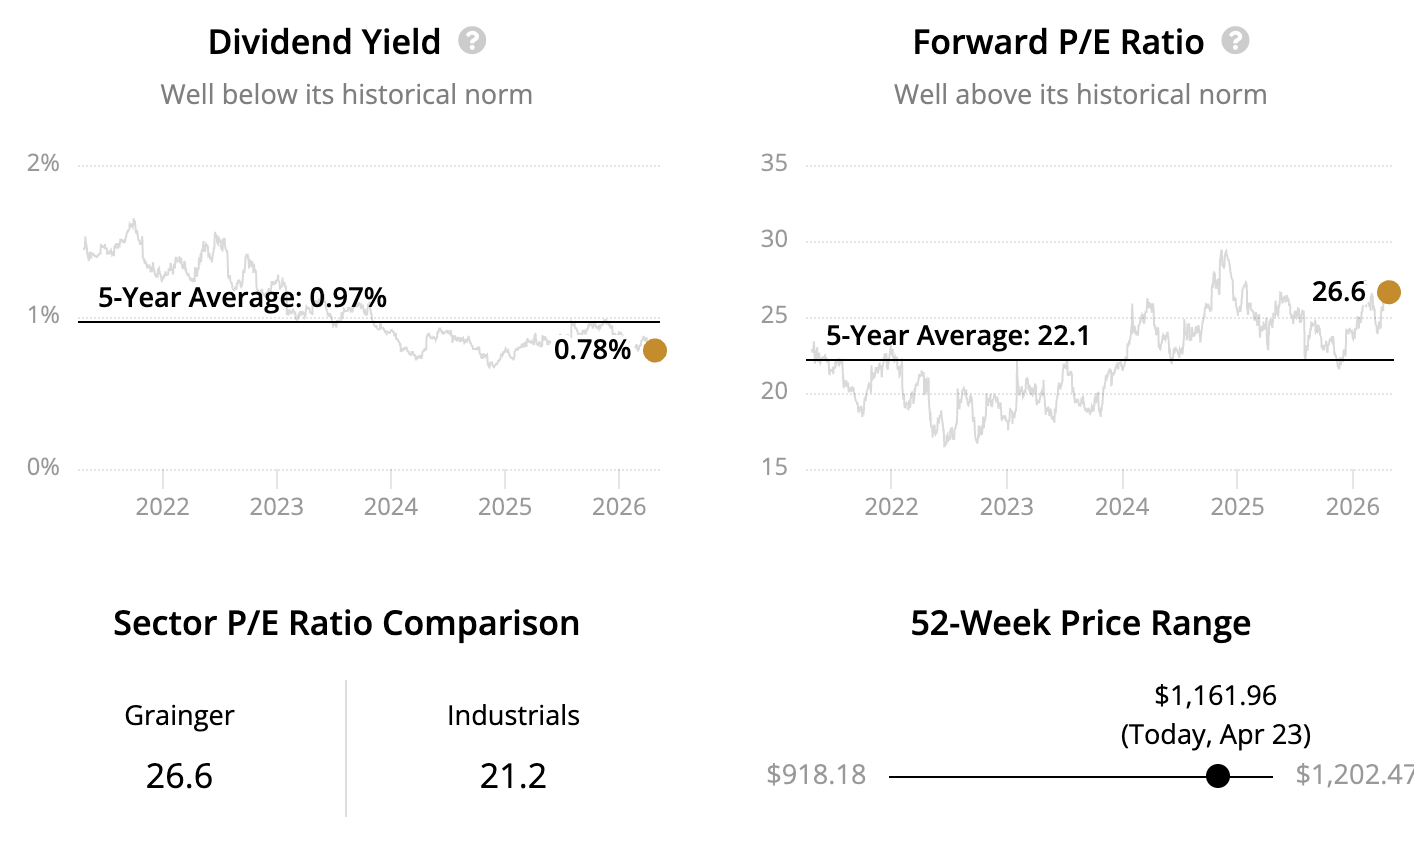Click the Grainger sector P/E label
The height and width of the screenshot is (844, 1414).
(x=179, y=715)
